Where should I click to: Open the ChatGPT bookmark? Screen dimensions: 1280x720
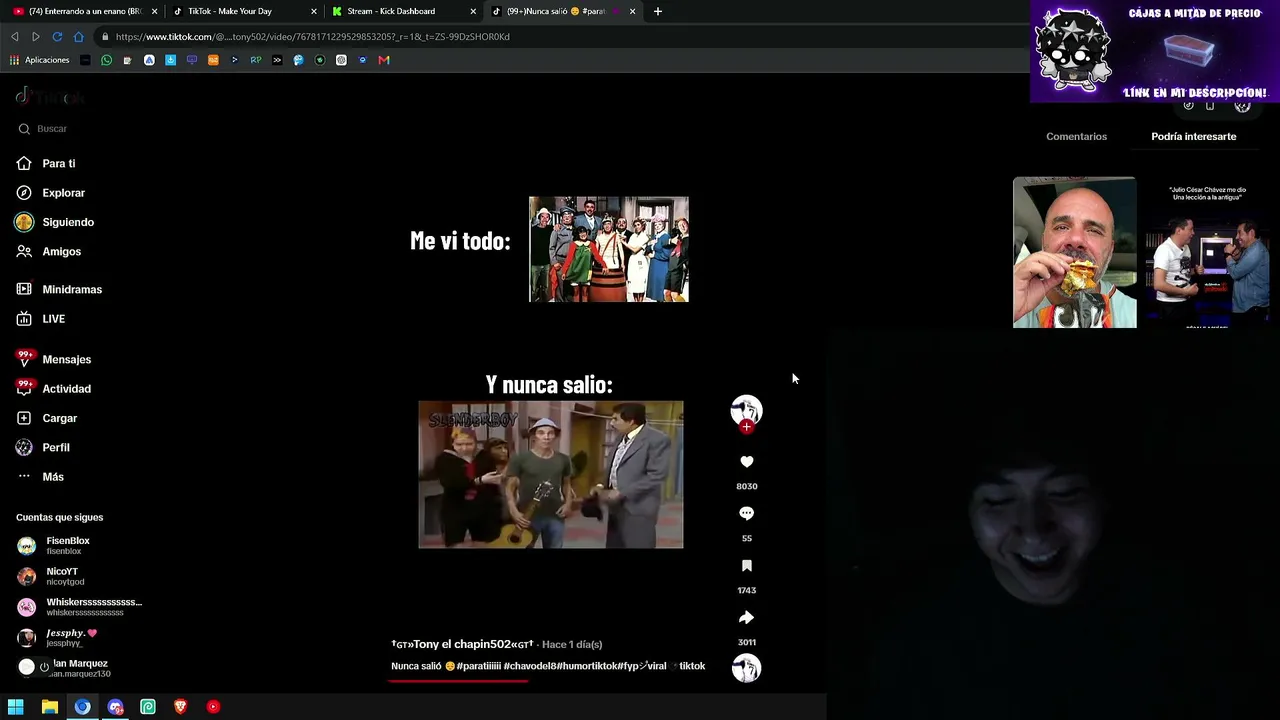click(x=341, y=60)
